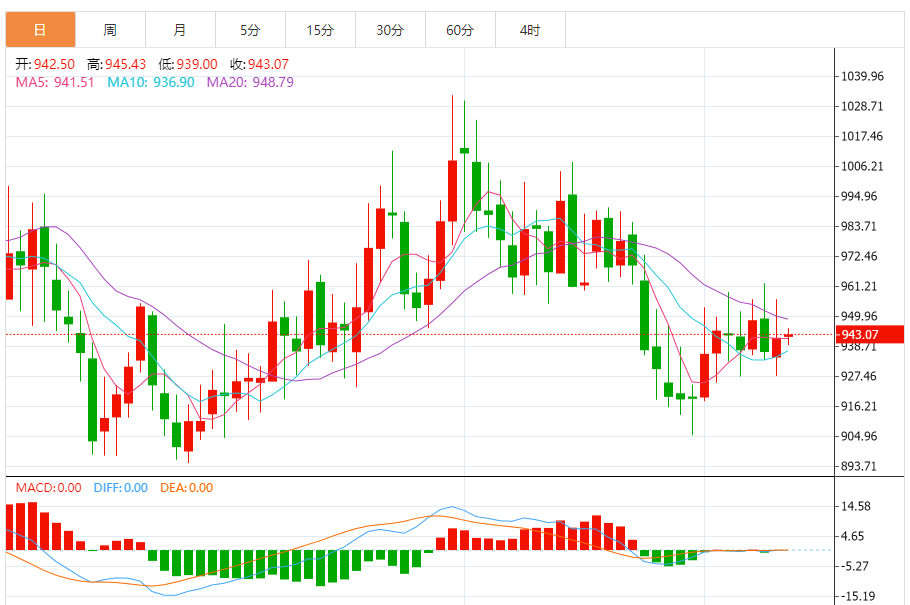
Task: Click the 994.96 price axis label
Action: [859, 196]
